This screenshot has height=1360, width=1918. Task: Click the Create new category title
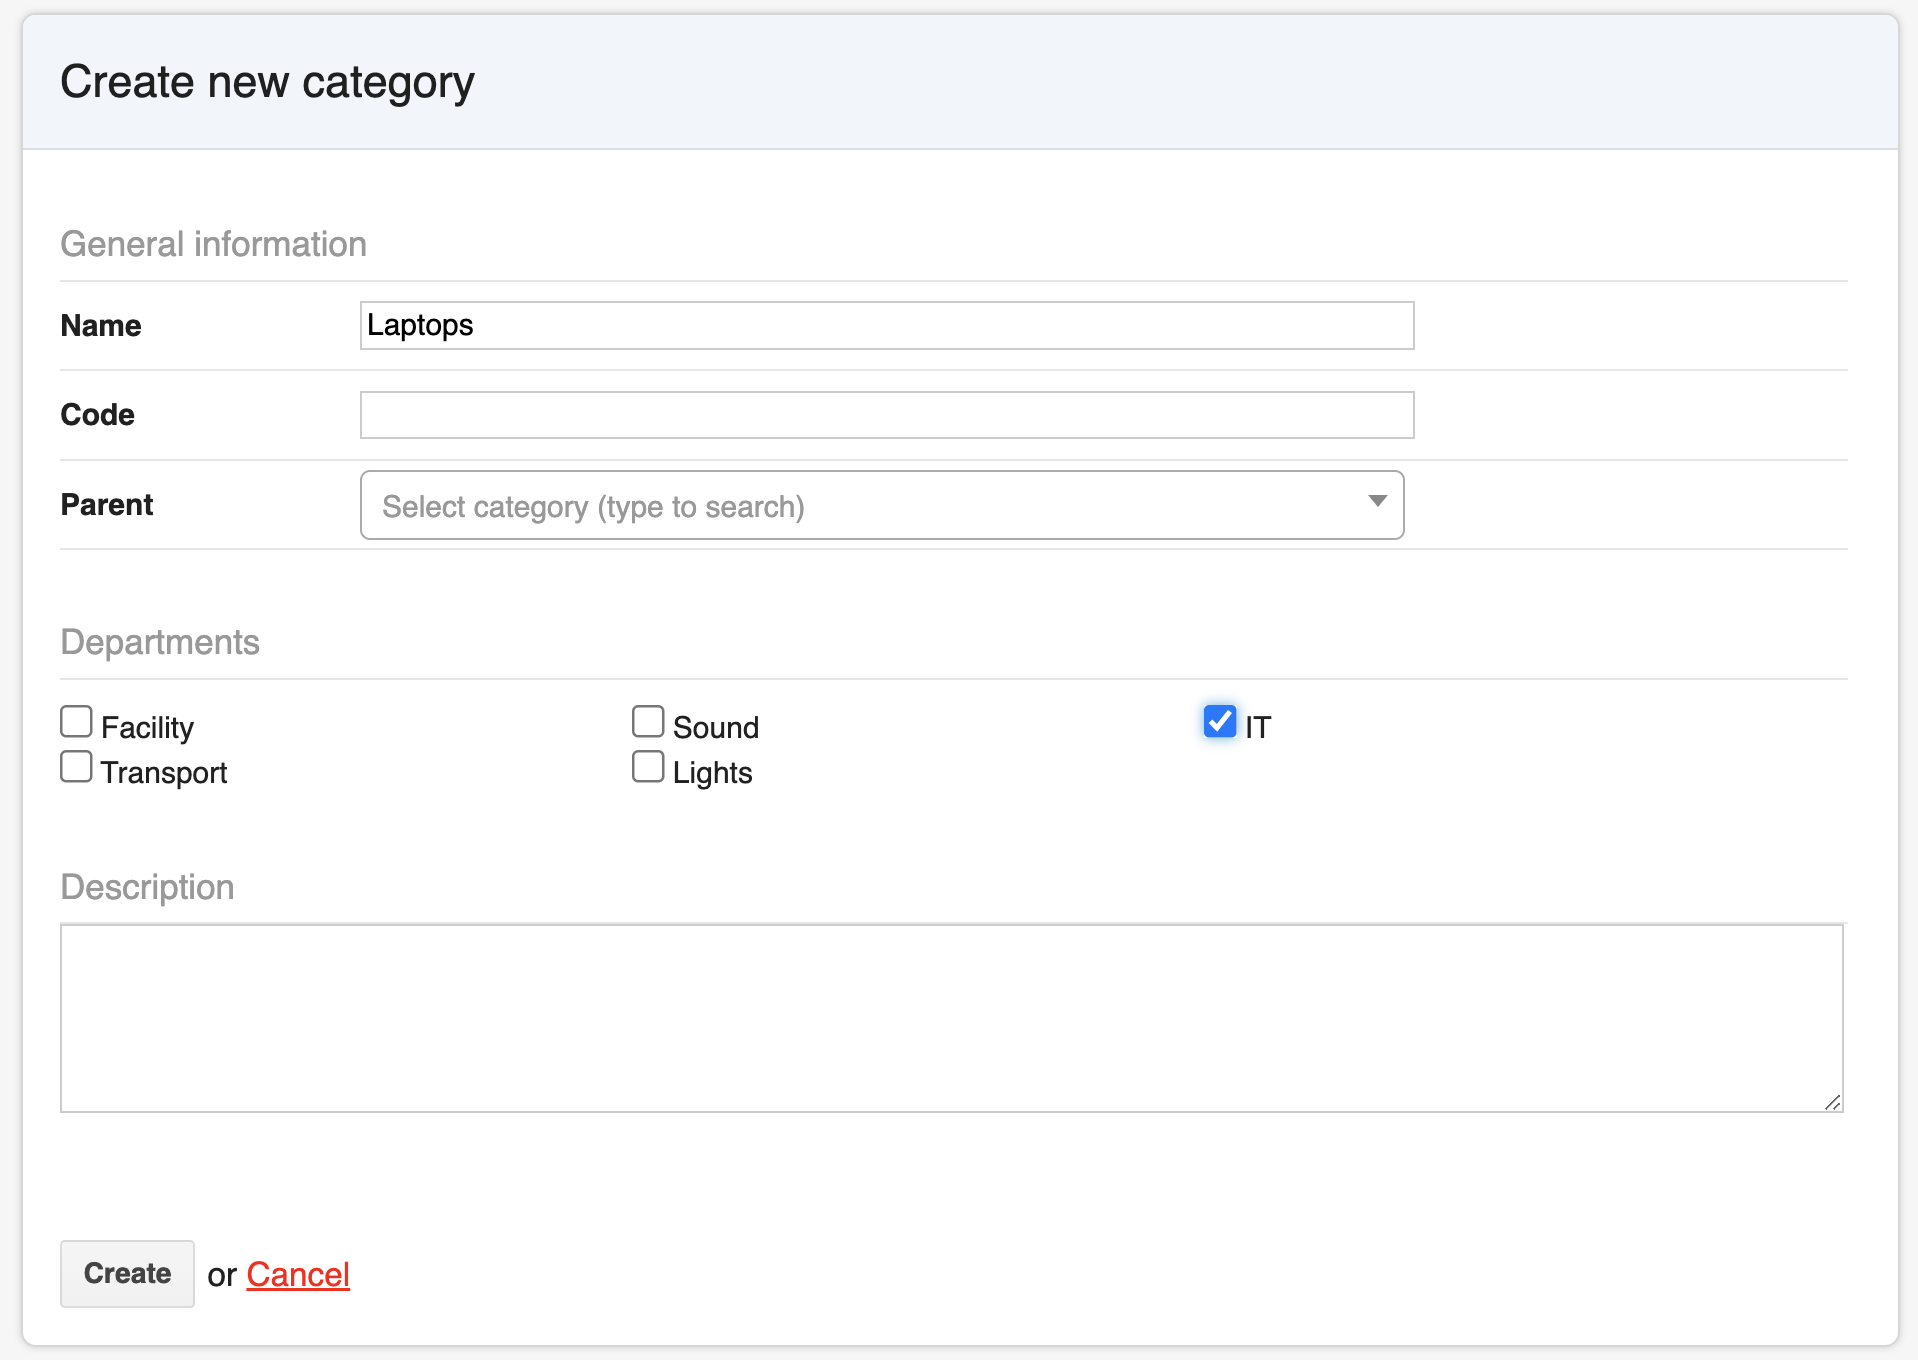coord(267,82)
